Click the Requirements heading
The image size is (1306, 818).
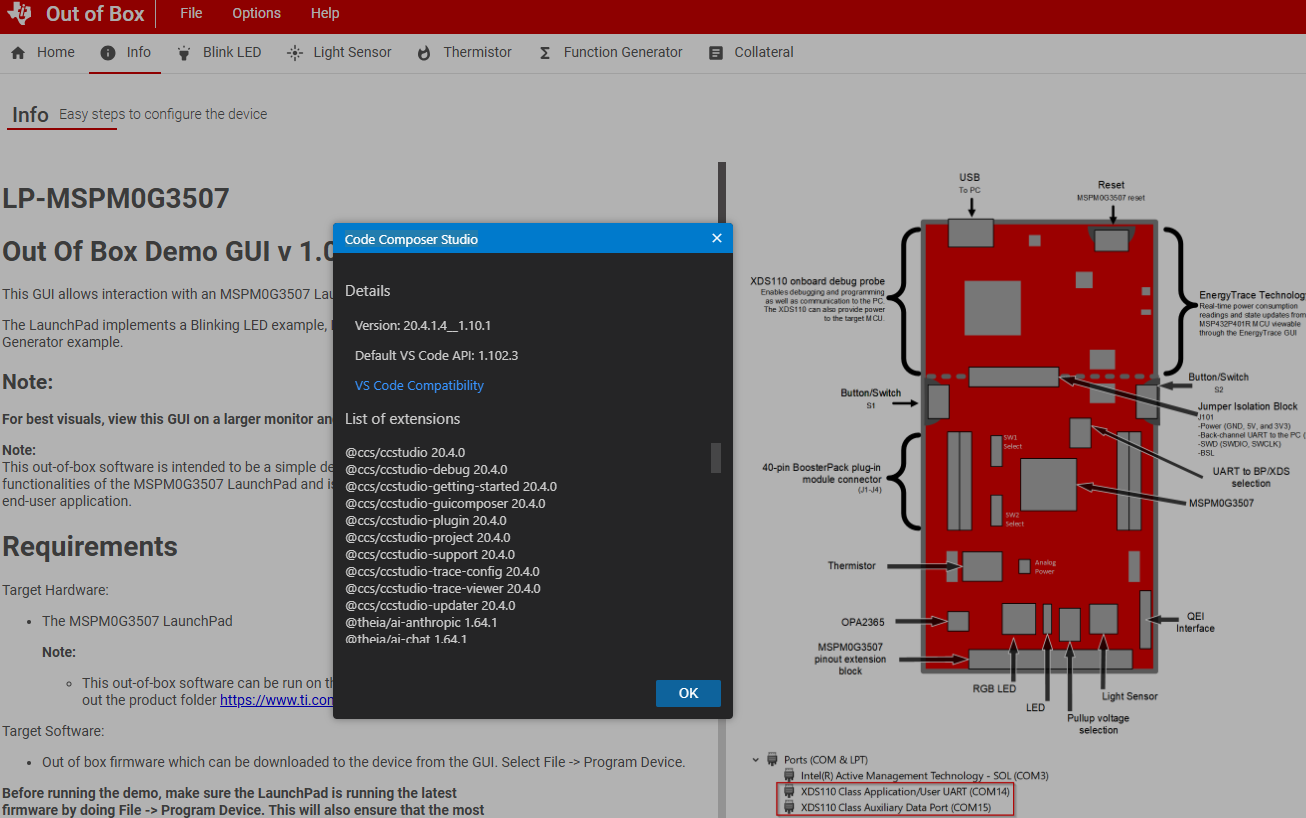(x=90, y=547)
